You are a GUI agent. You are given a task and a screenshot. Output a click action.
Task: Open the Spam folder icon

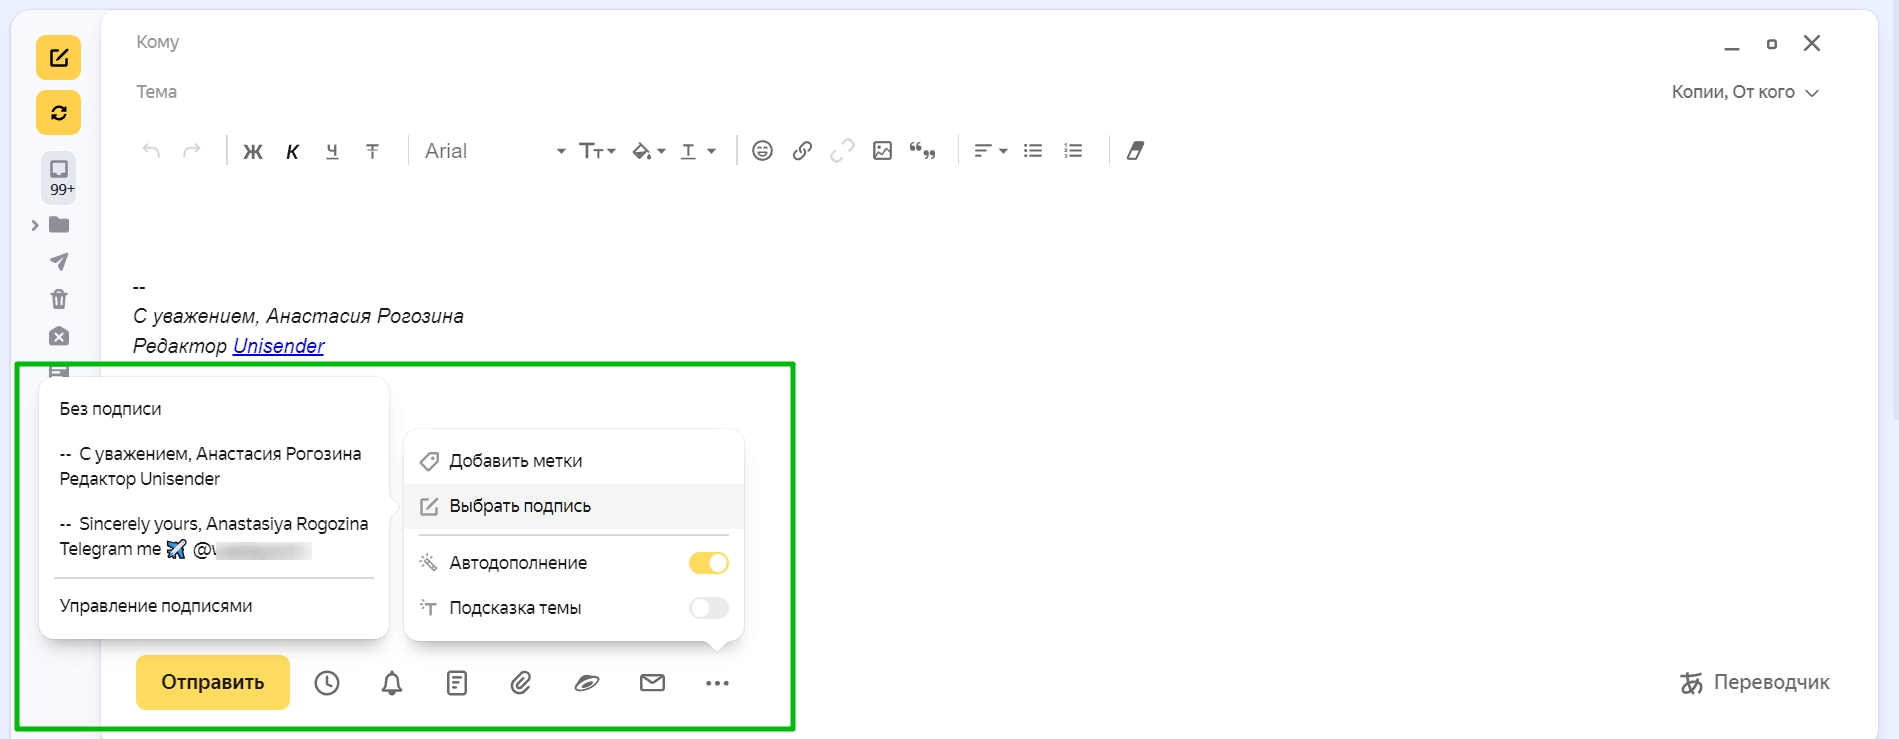[59, 336]
